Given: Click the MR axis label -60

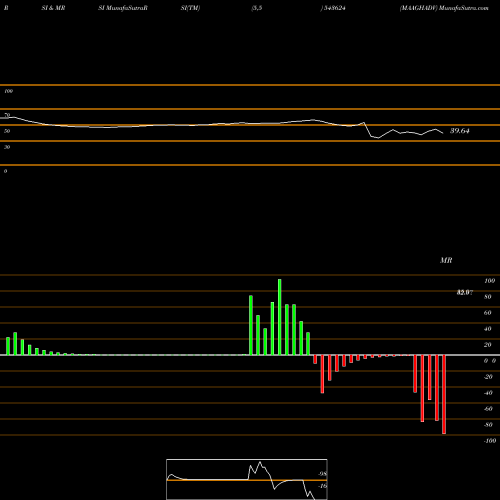Looking at the screenshot, I should pyautogui.click(x=488, y=409).
